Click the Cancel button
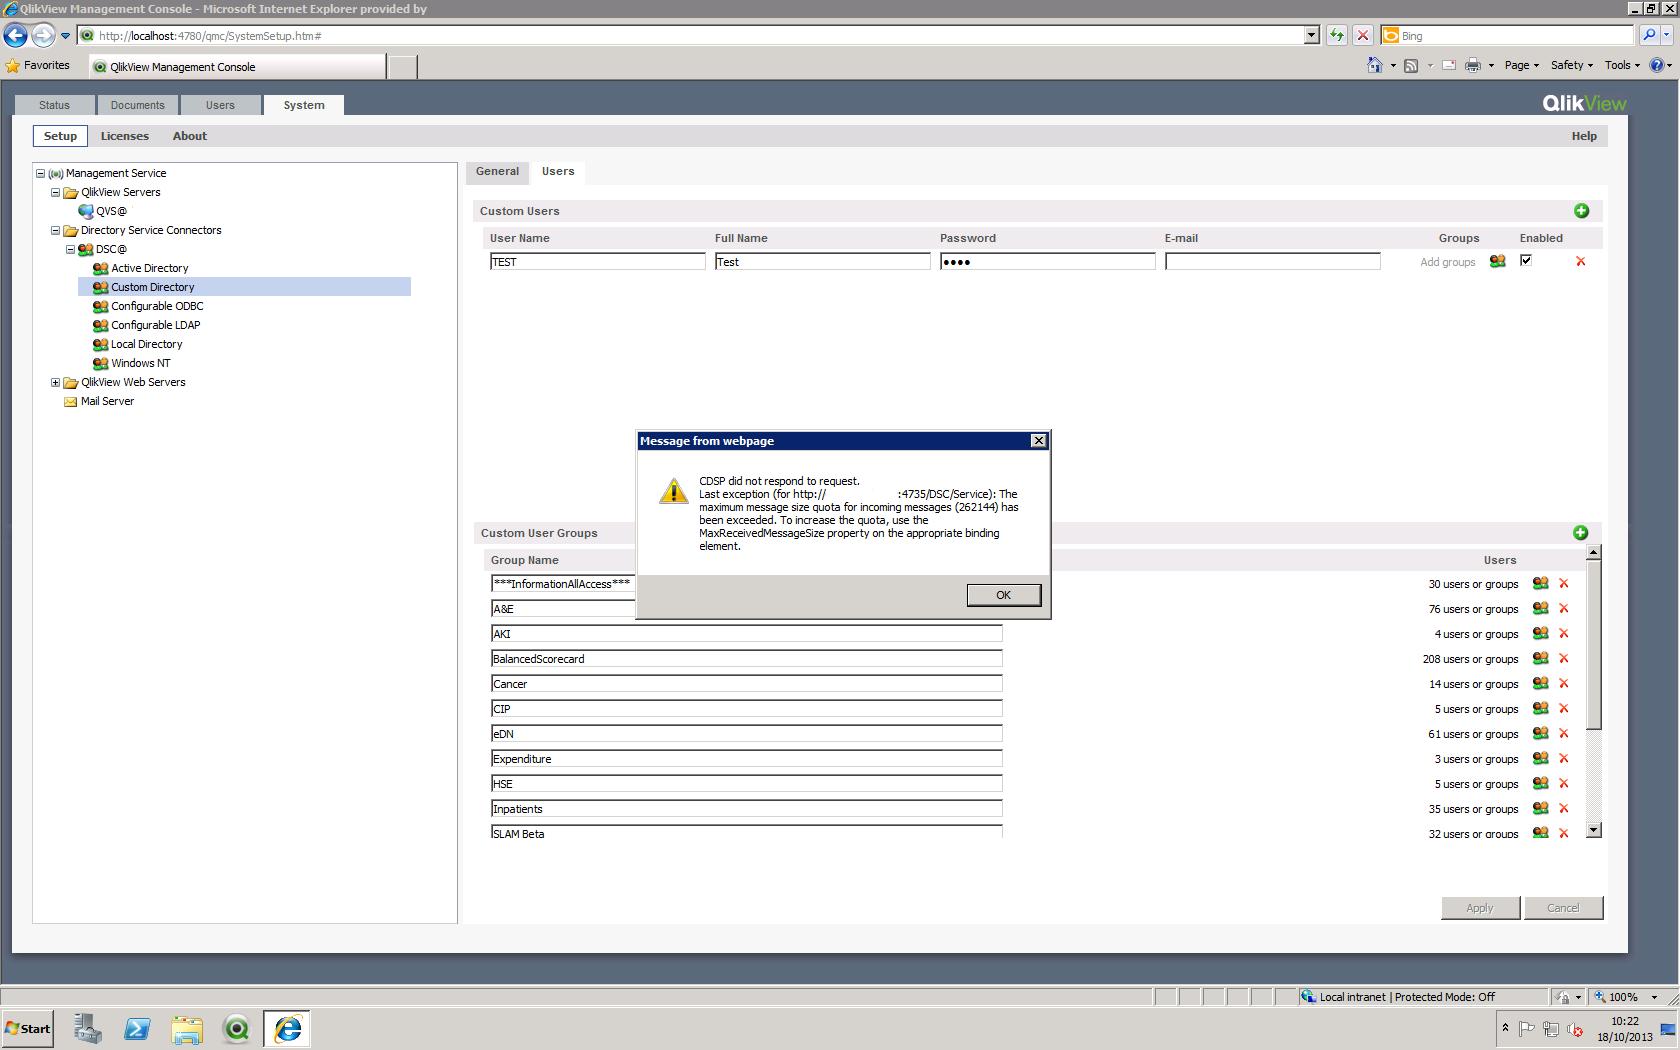Image resolution: width=1680 pixels, height=1050 pixels. 1563,908
